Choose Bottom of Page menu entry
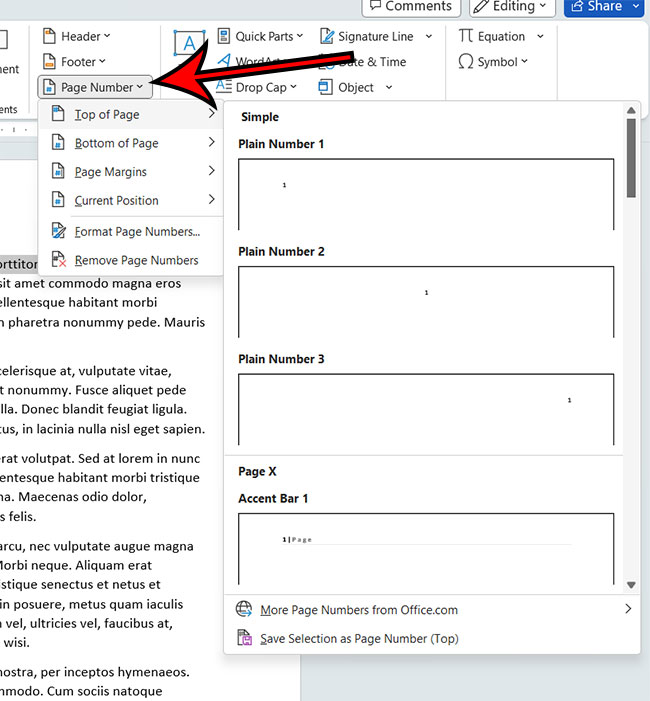This screenshot has height=701, width=650. point(131,143)
